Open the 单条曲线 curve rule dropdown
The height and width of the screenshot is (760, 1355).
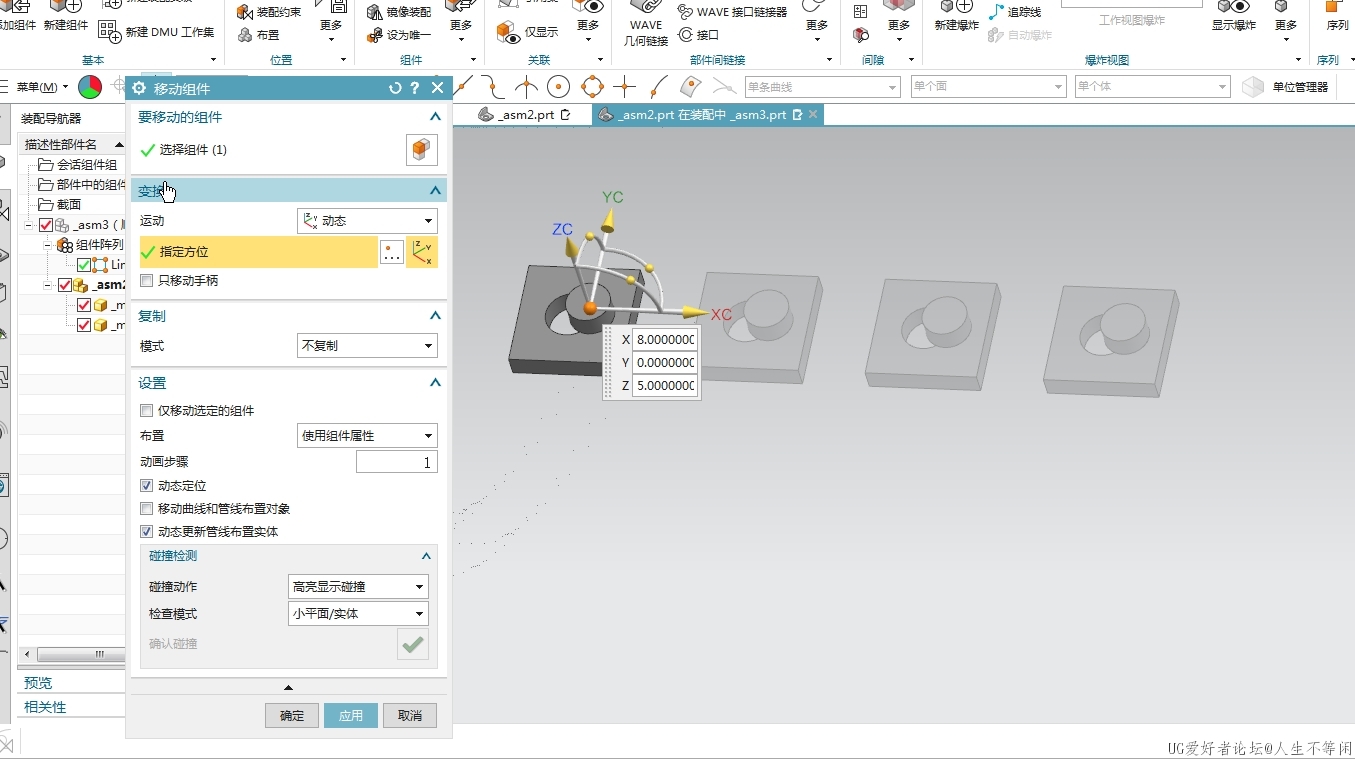[x=822, y=87]
